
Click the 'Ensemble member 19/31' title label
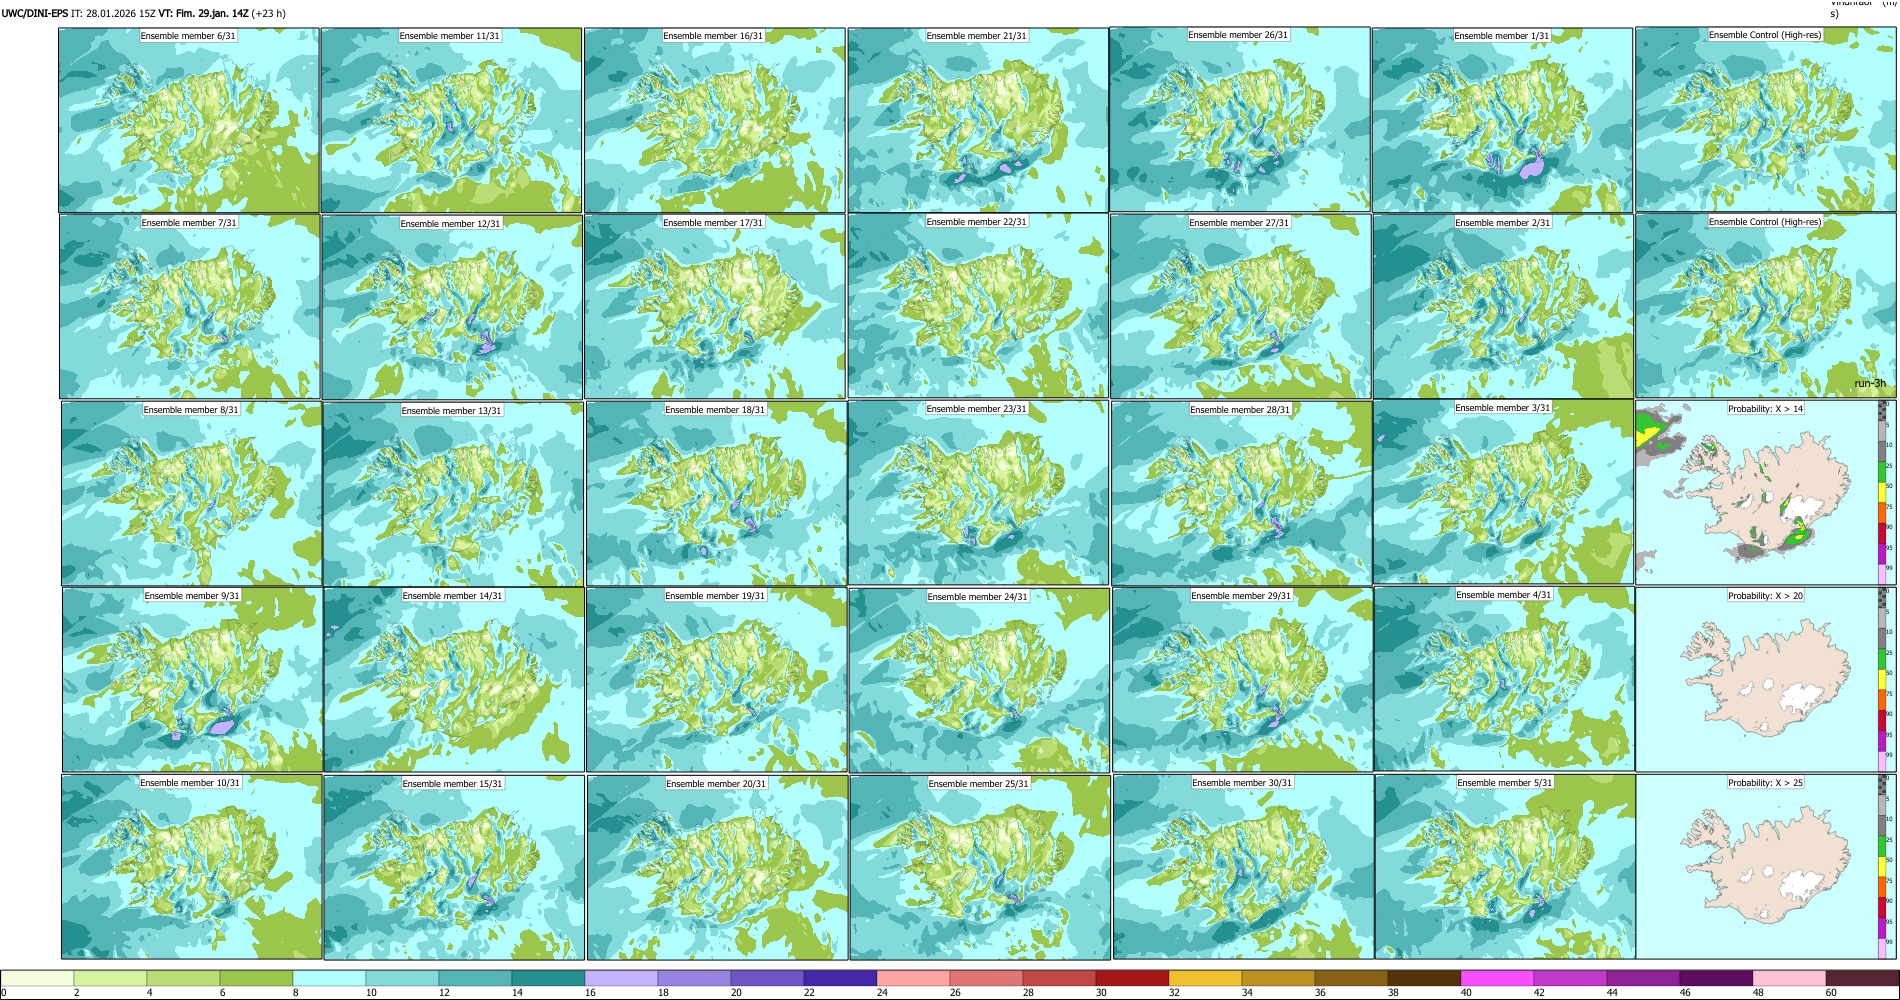click(715, 596)
